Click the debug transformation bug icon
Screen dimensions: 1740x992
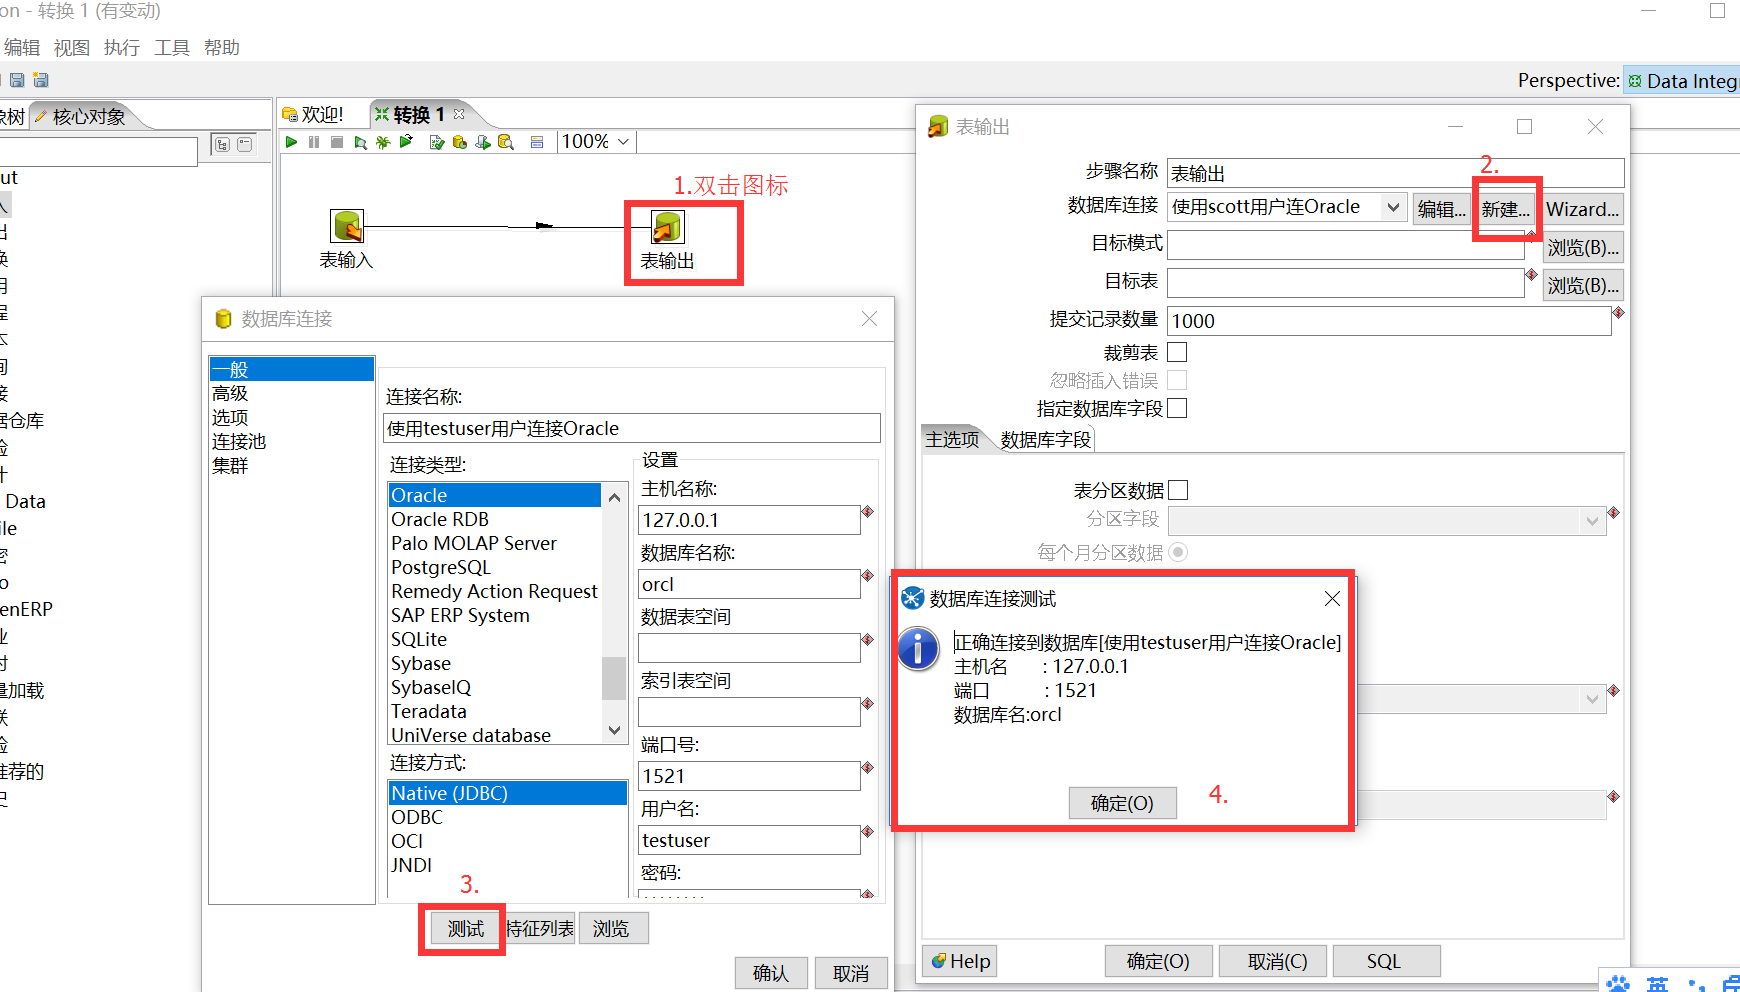(x=383, y=142)
